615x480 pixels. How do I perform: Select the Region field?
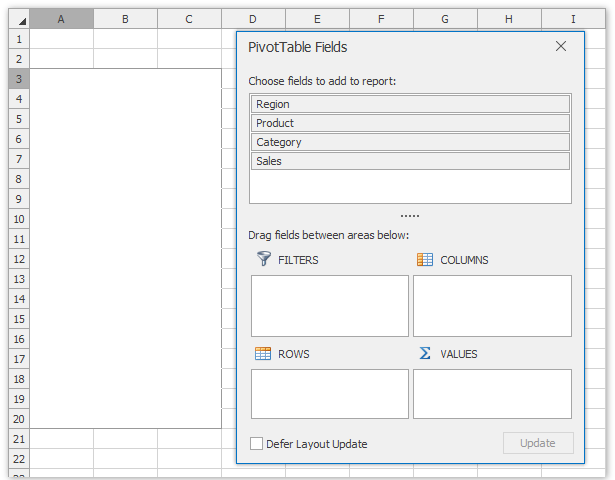pos(410,104)
